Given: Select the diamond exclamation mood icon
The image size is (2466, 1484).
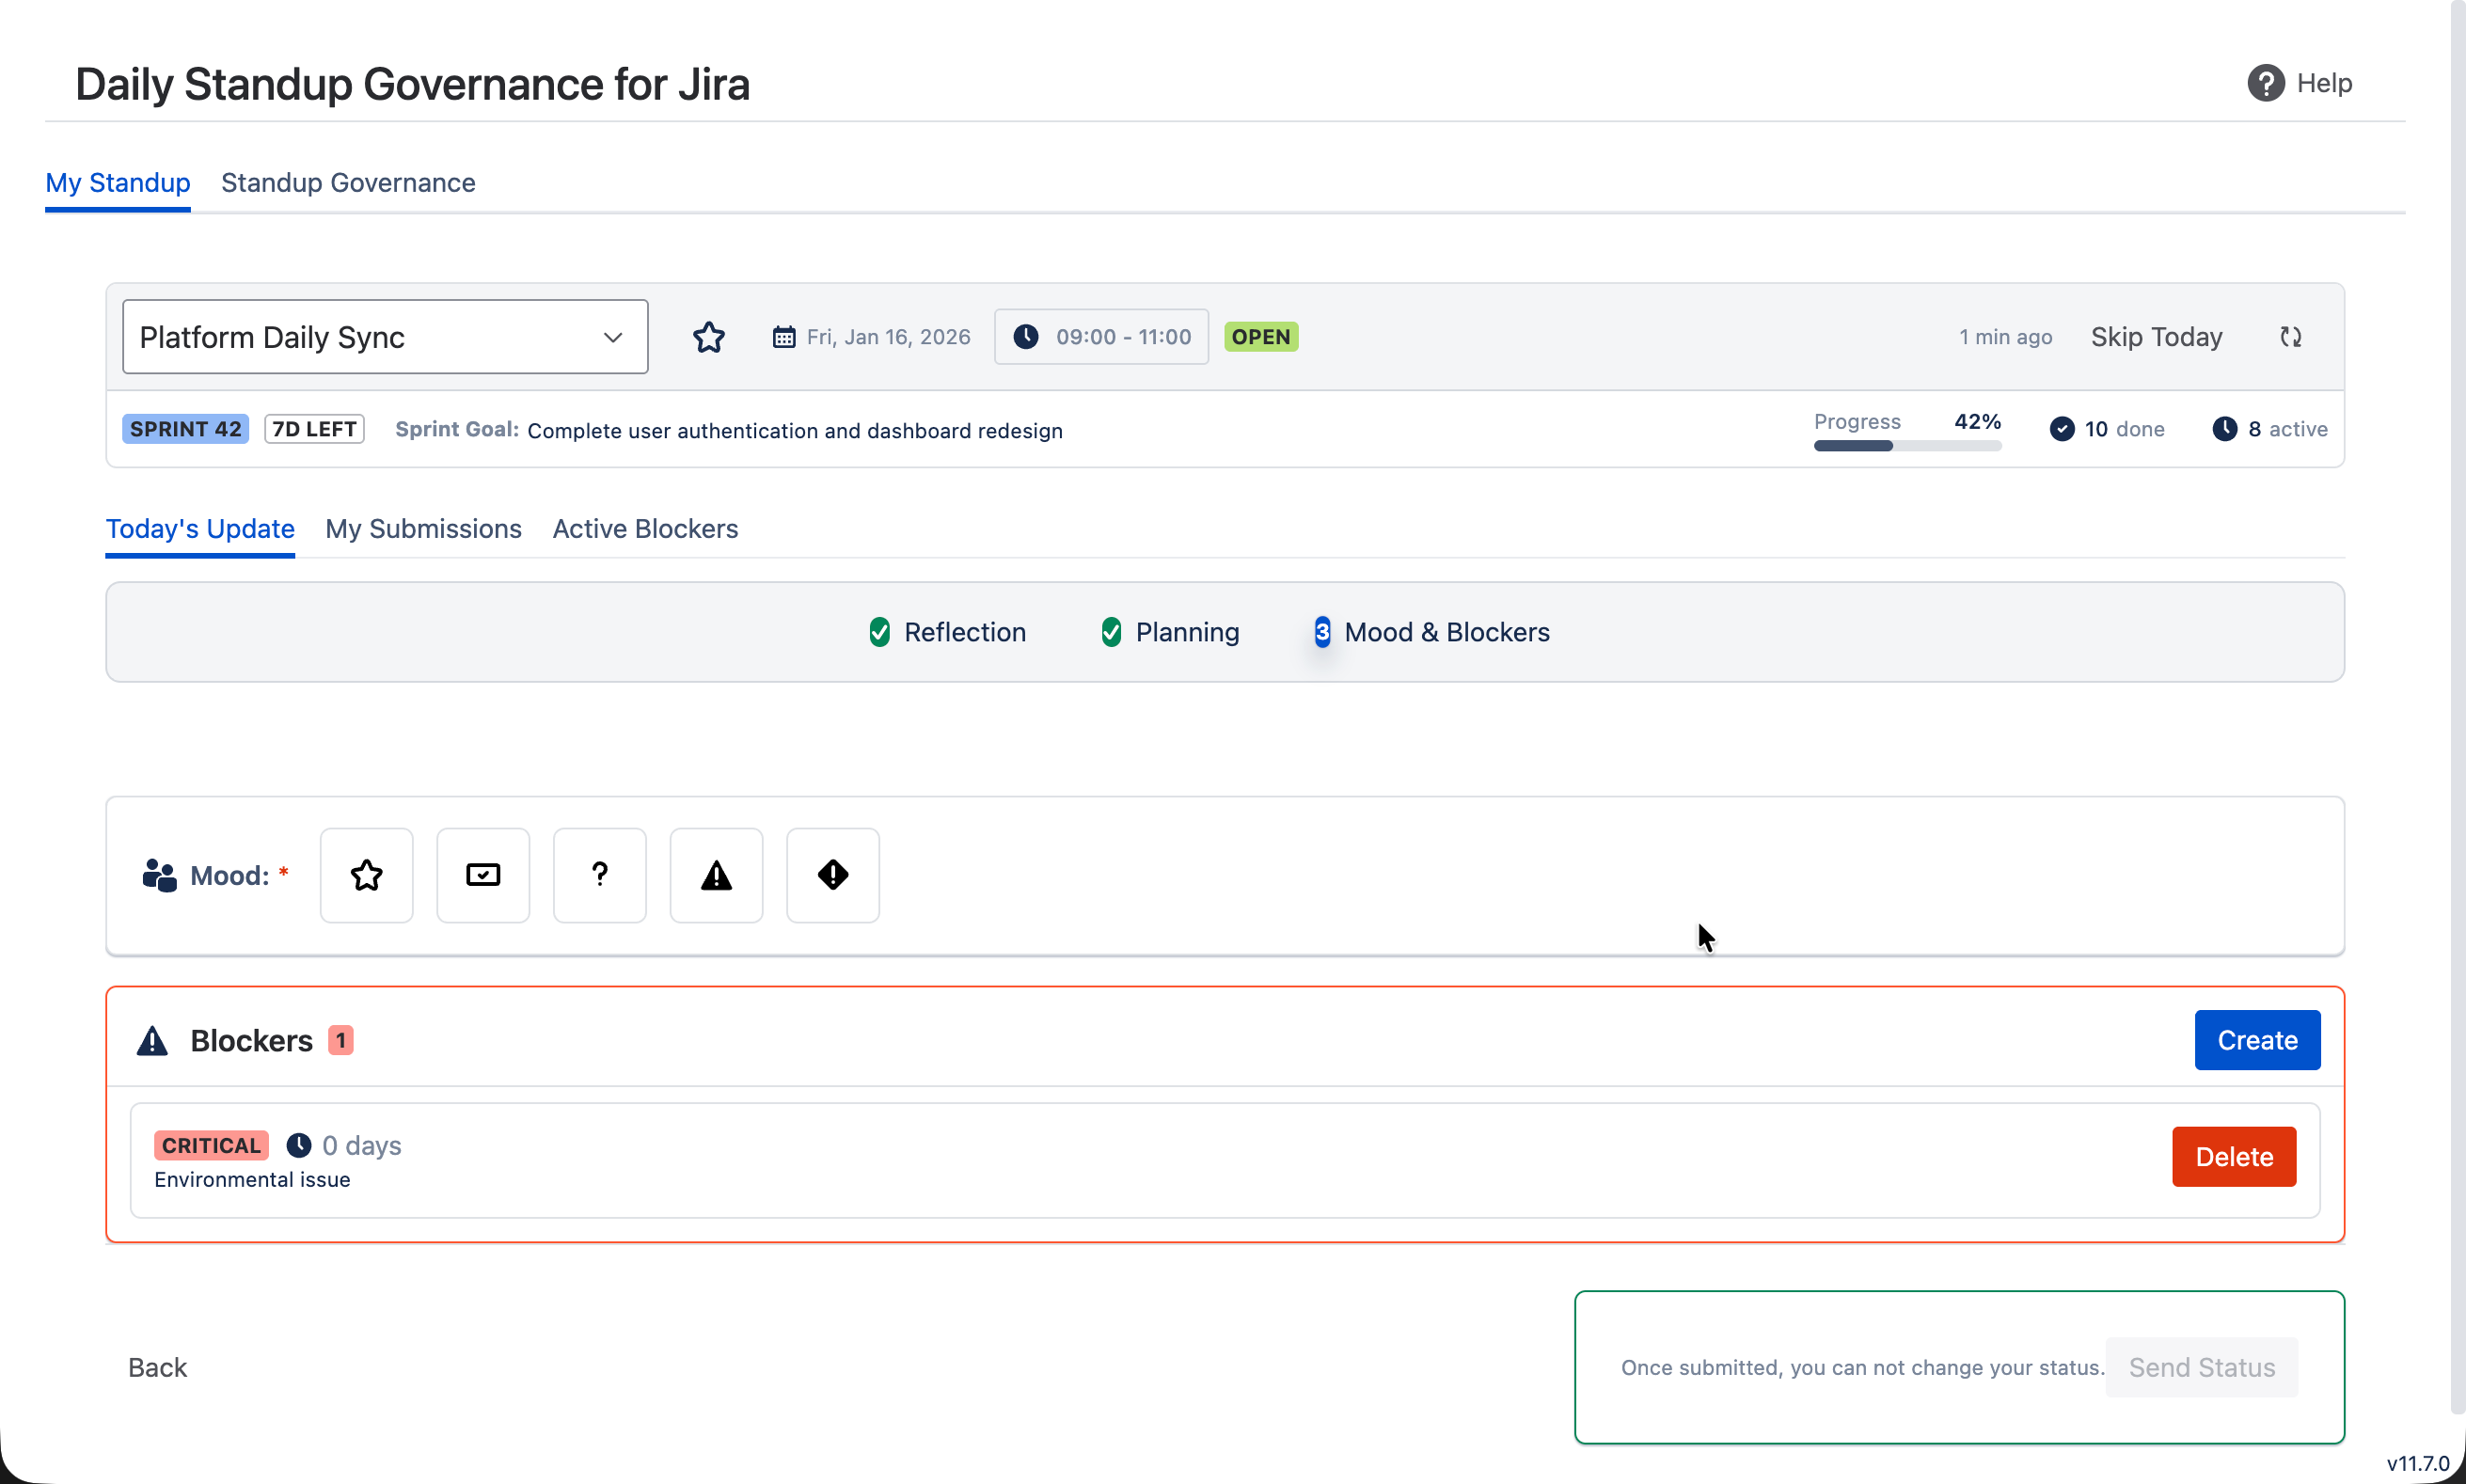Looking at the screenshot, I should [832, 875].
